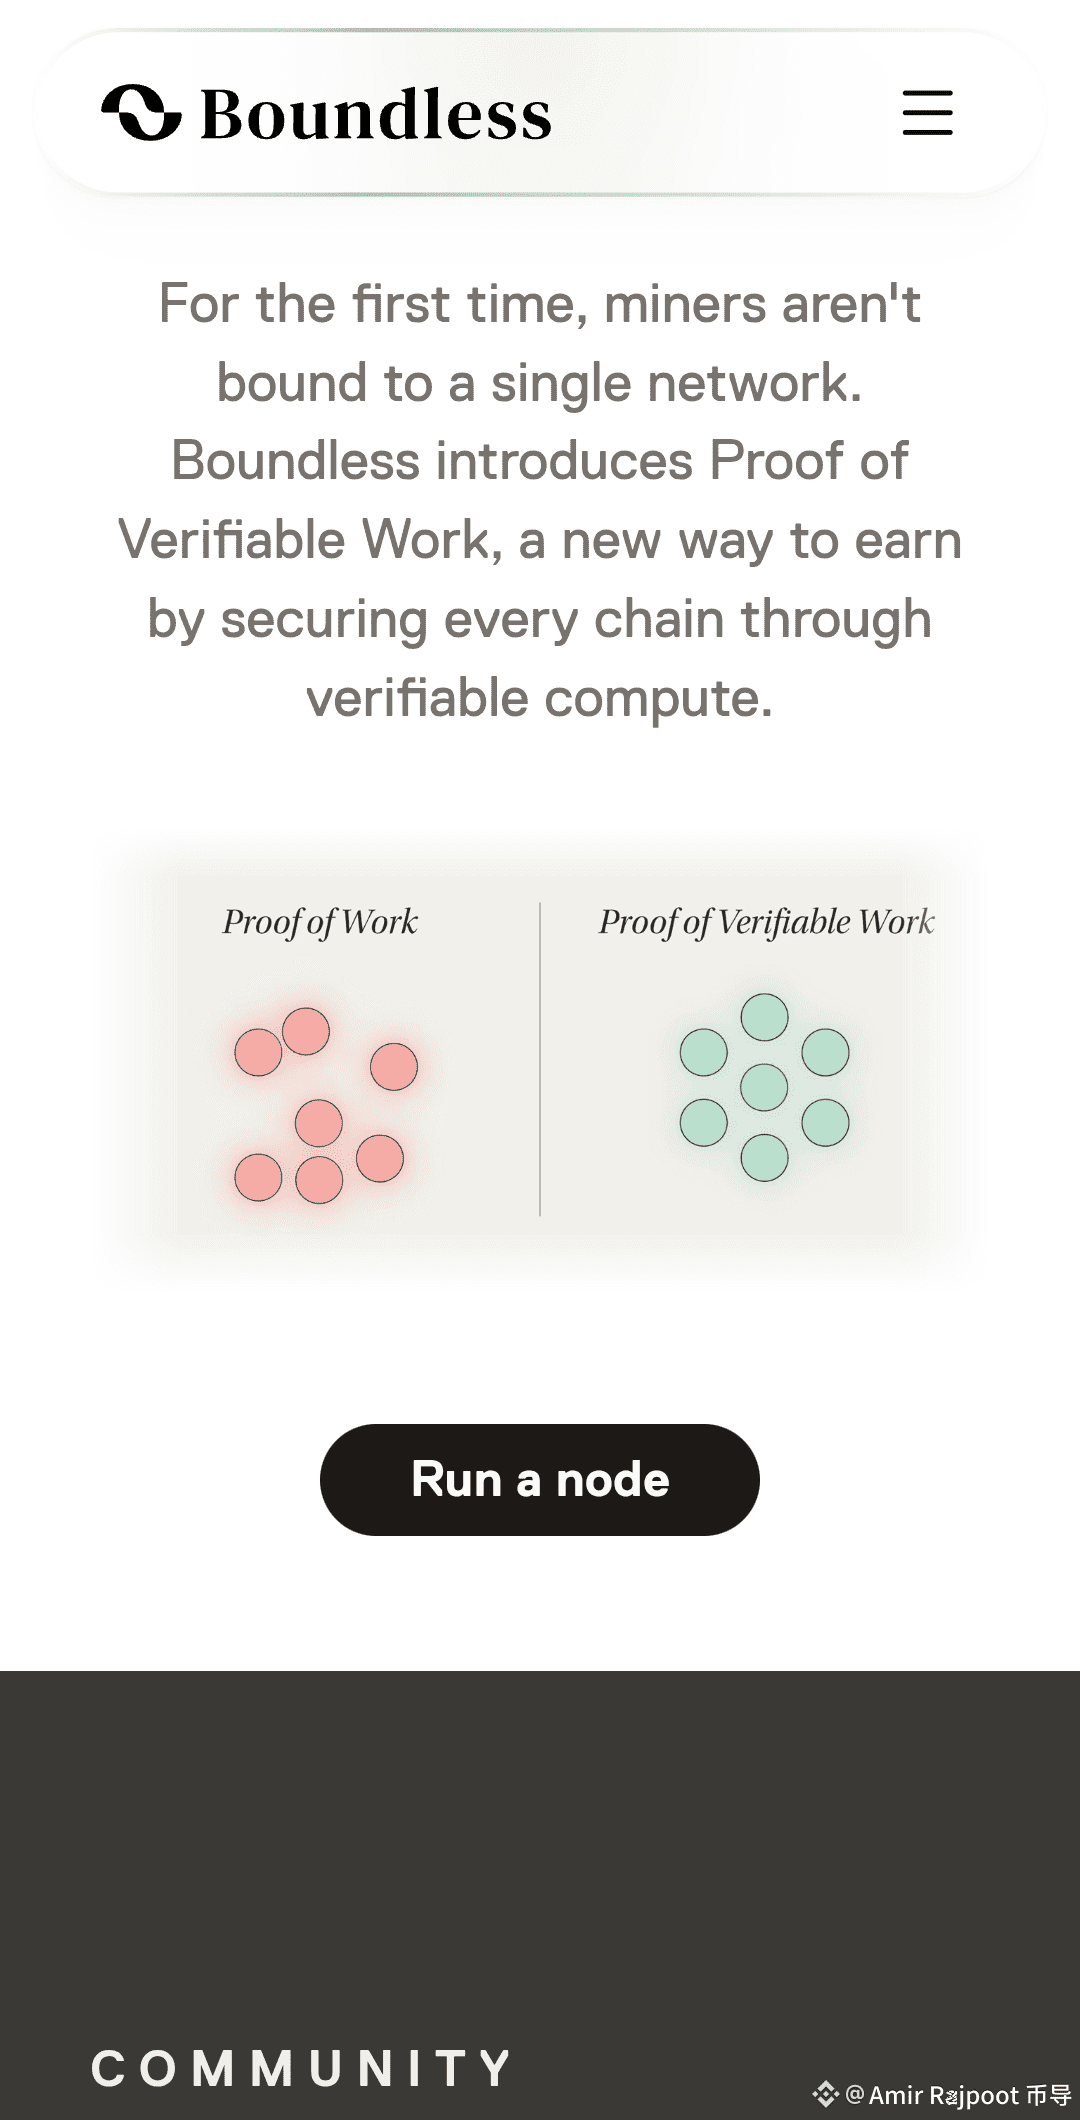The width and height of the screenshot is (1080, 2120).
Task: Click the Boundless swirl logo icon
Action: tap(142, 112)
